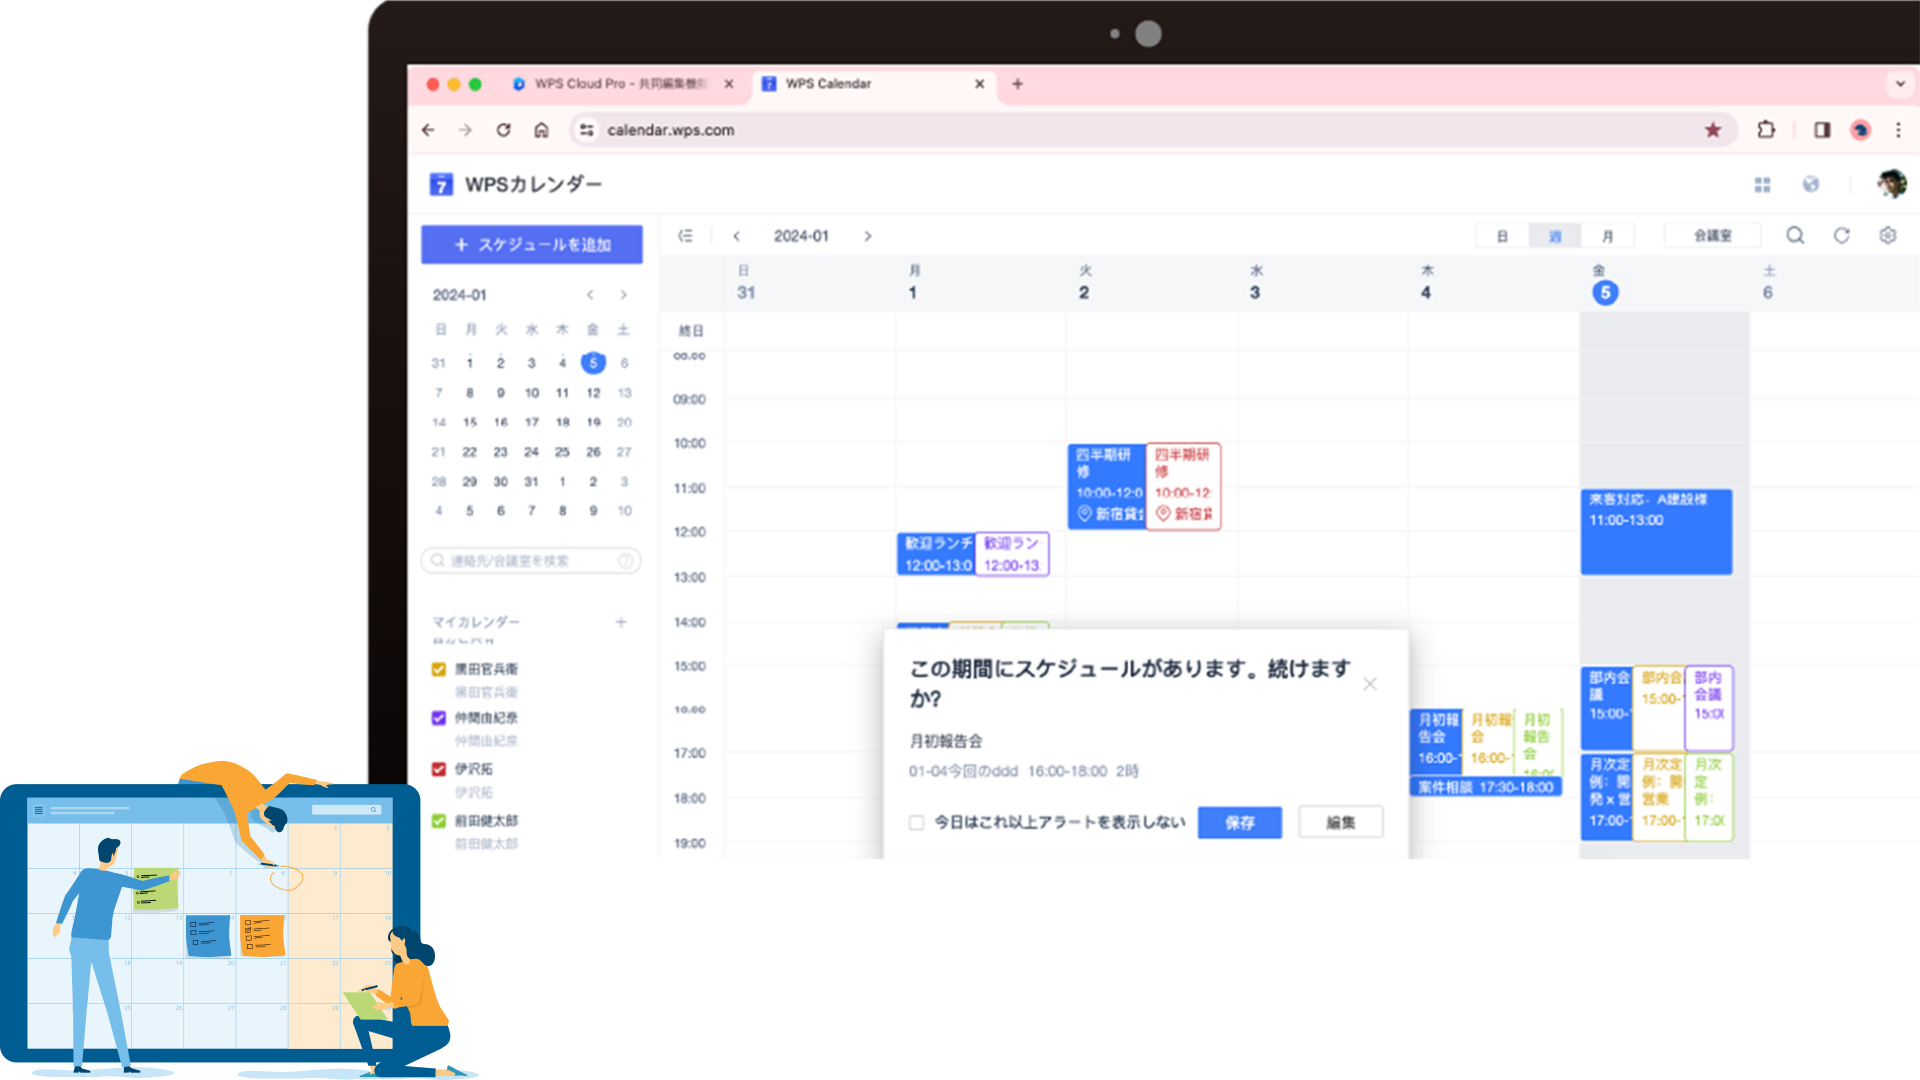
Task: Select January 12 in the mini calendar
Action: click(593, 393)
